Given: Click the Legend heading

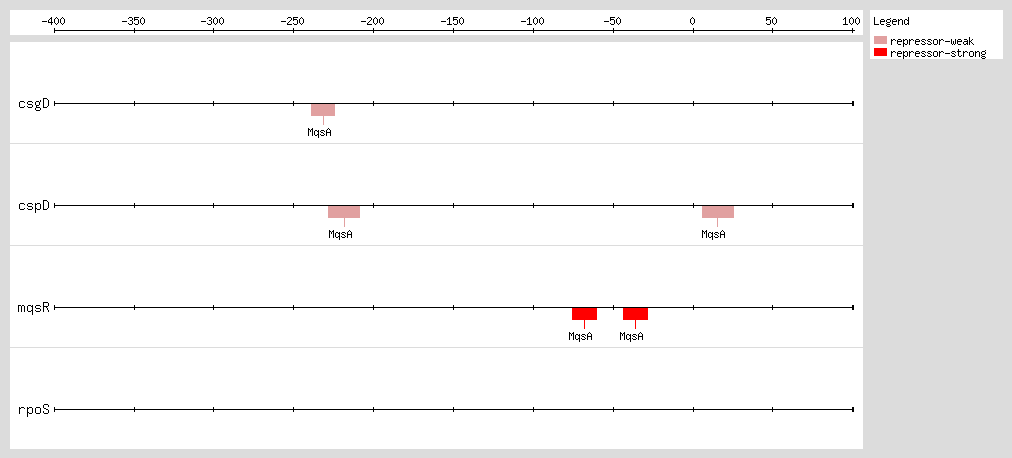Looking at the screenshot, I should point(891,21).
